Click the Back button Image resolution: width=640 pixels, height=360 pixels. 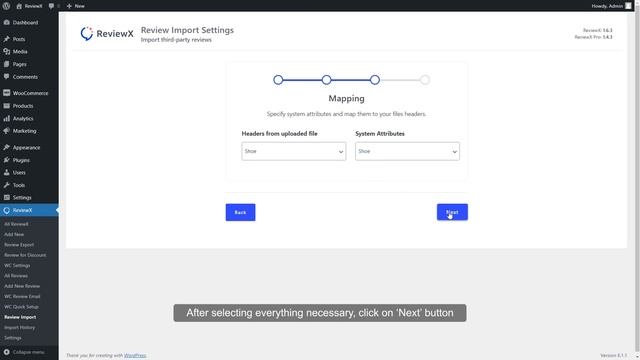tap(240, 212)
